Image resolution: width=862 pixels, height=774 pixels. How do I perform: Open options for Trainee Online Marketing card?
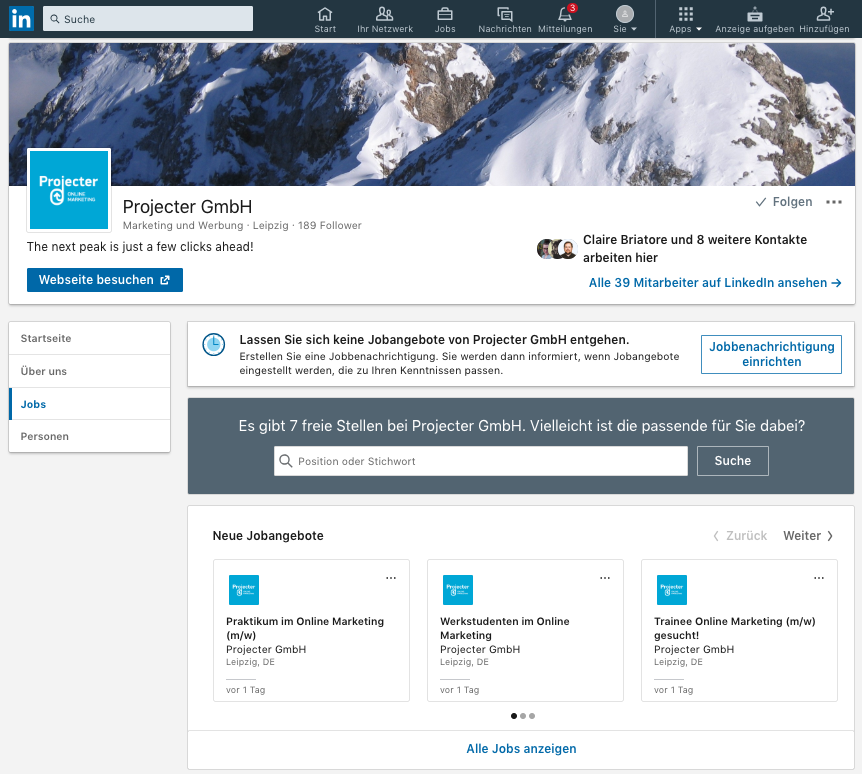[x=819, y=578]
